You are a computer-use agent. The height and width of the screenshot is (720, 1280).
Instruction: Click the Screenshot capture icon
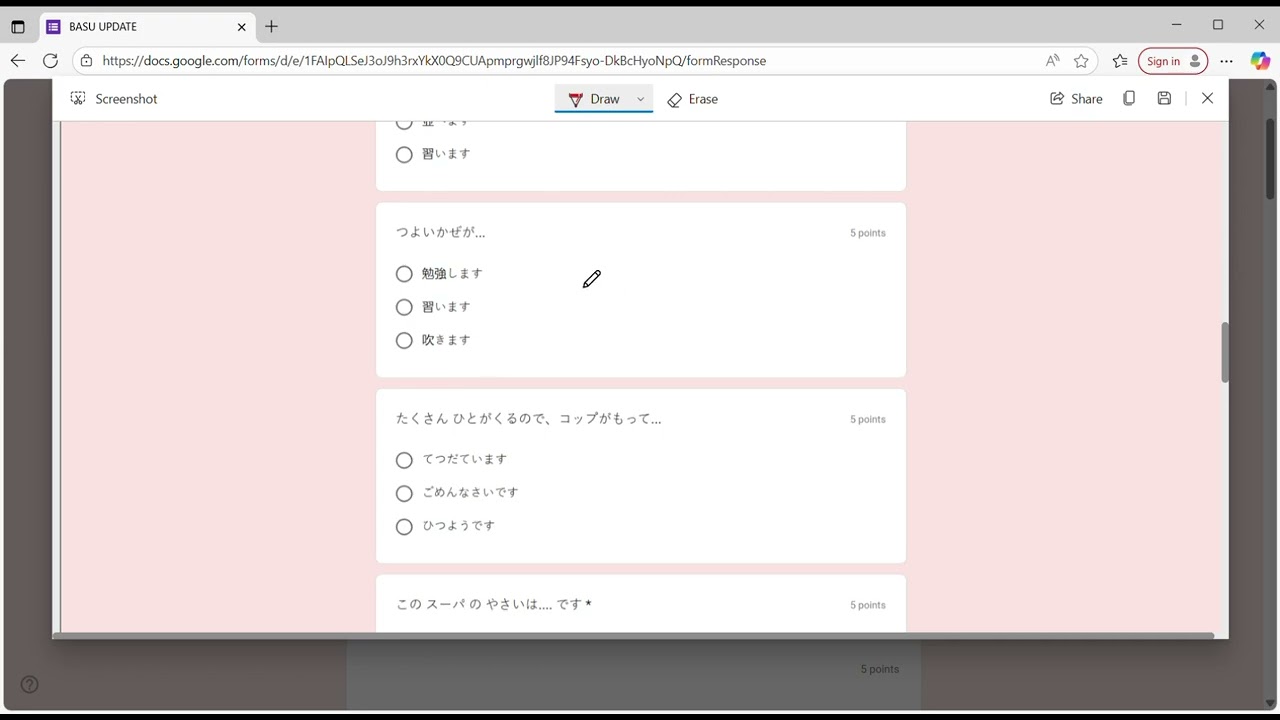point(78,99)
